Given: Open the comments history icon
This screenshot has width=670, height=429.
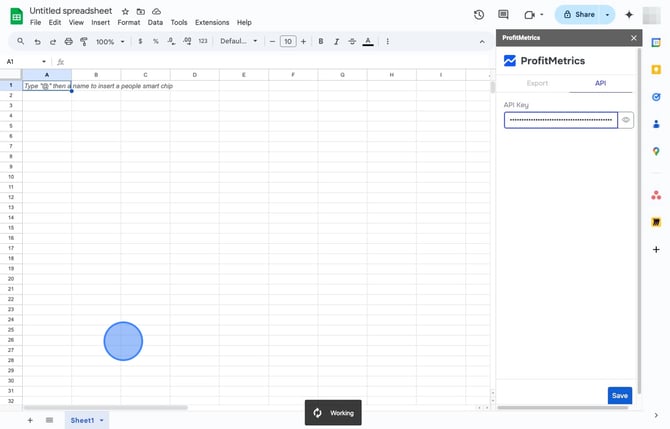Looking at the screenshot, I should click(x=503, y=15).
